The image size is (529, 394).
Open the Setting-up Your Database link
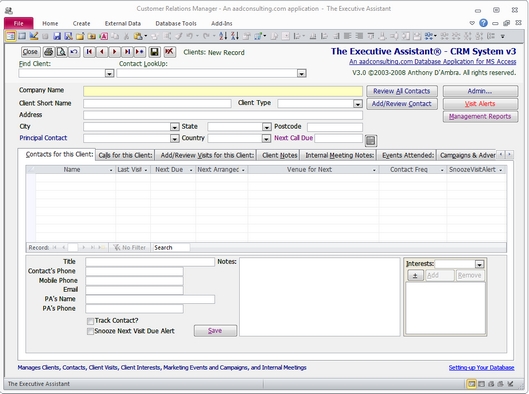(x=481, y=368)
